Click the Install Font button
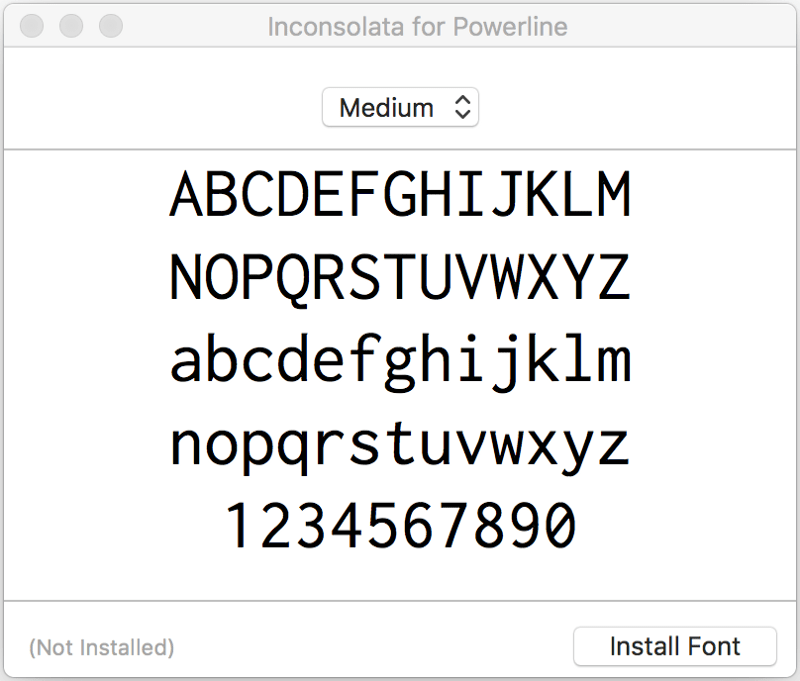This screenshot has width=800, height=681. pyautogui.click(x=674, y=646)
